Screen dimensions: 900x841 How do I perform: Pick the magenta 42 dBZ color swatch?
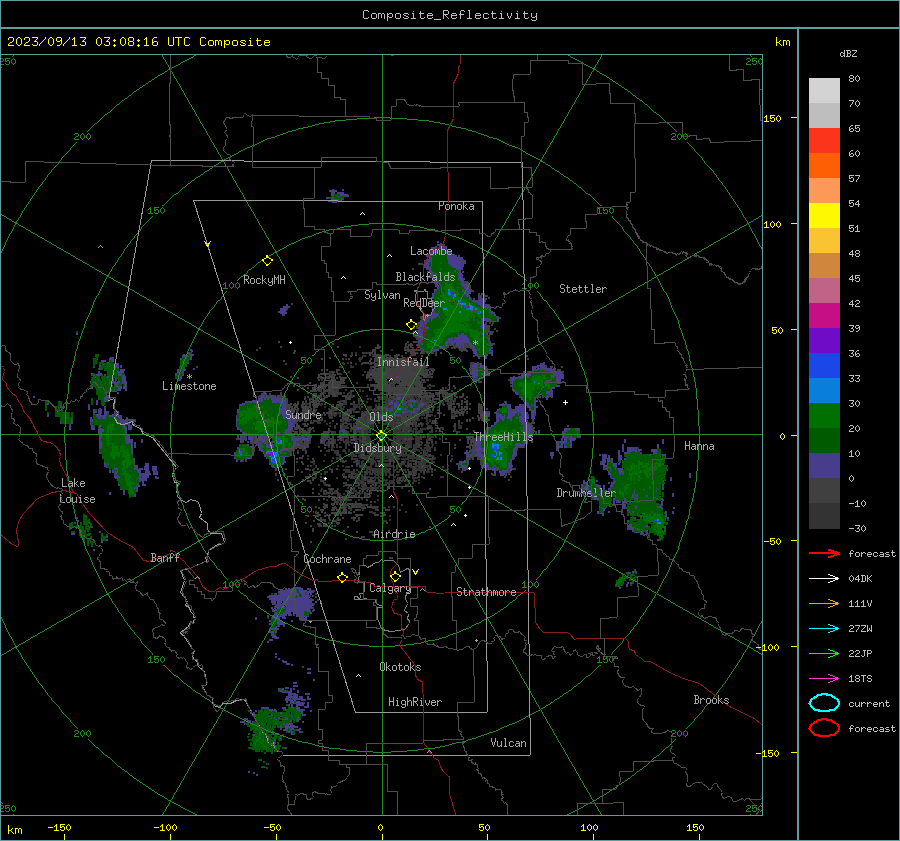pyautogui.click(x=824, y=316)
